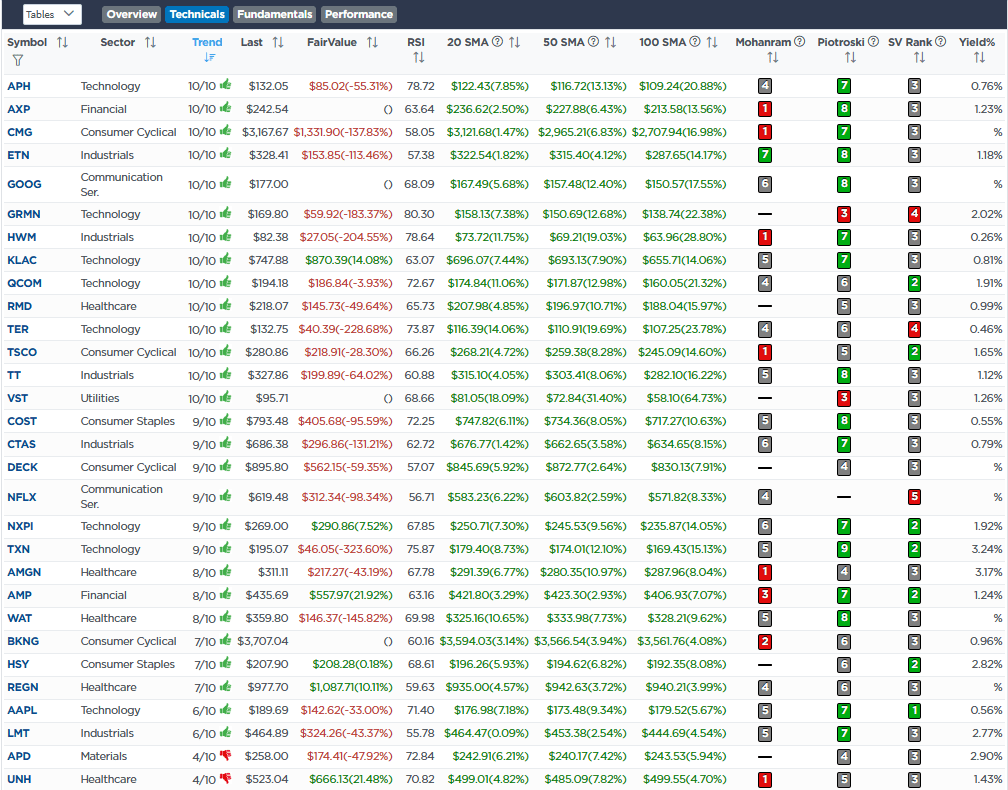The width and height of the screenshot is (1008, 790).
Task: Sort by Sector column arrows
Action: 150,42
